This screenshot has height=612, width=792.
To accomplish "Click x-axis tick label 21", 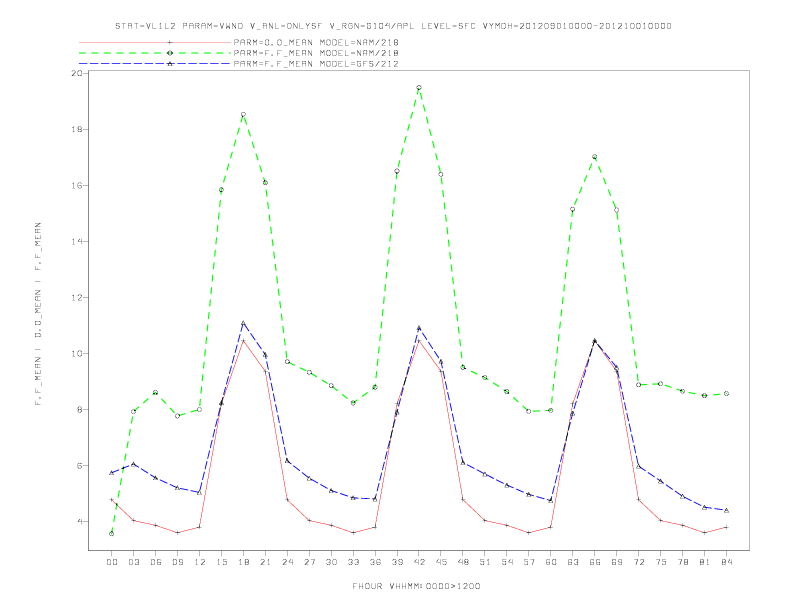I will coord(265,562).
